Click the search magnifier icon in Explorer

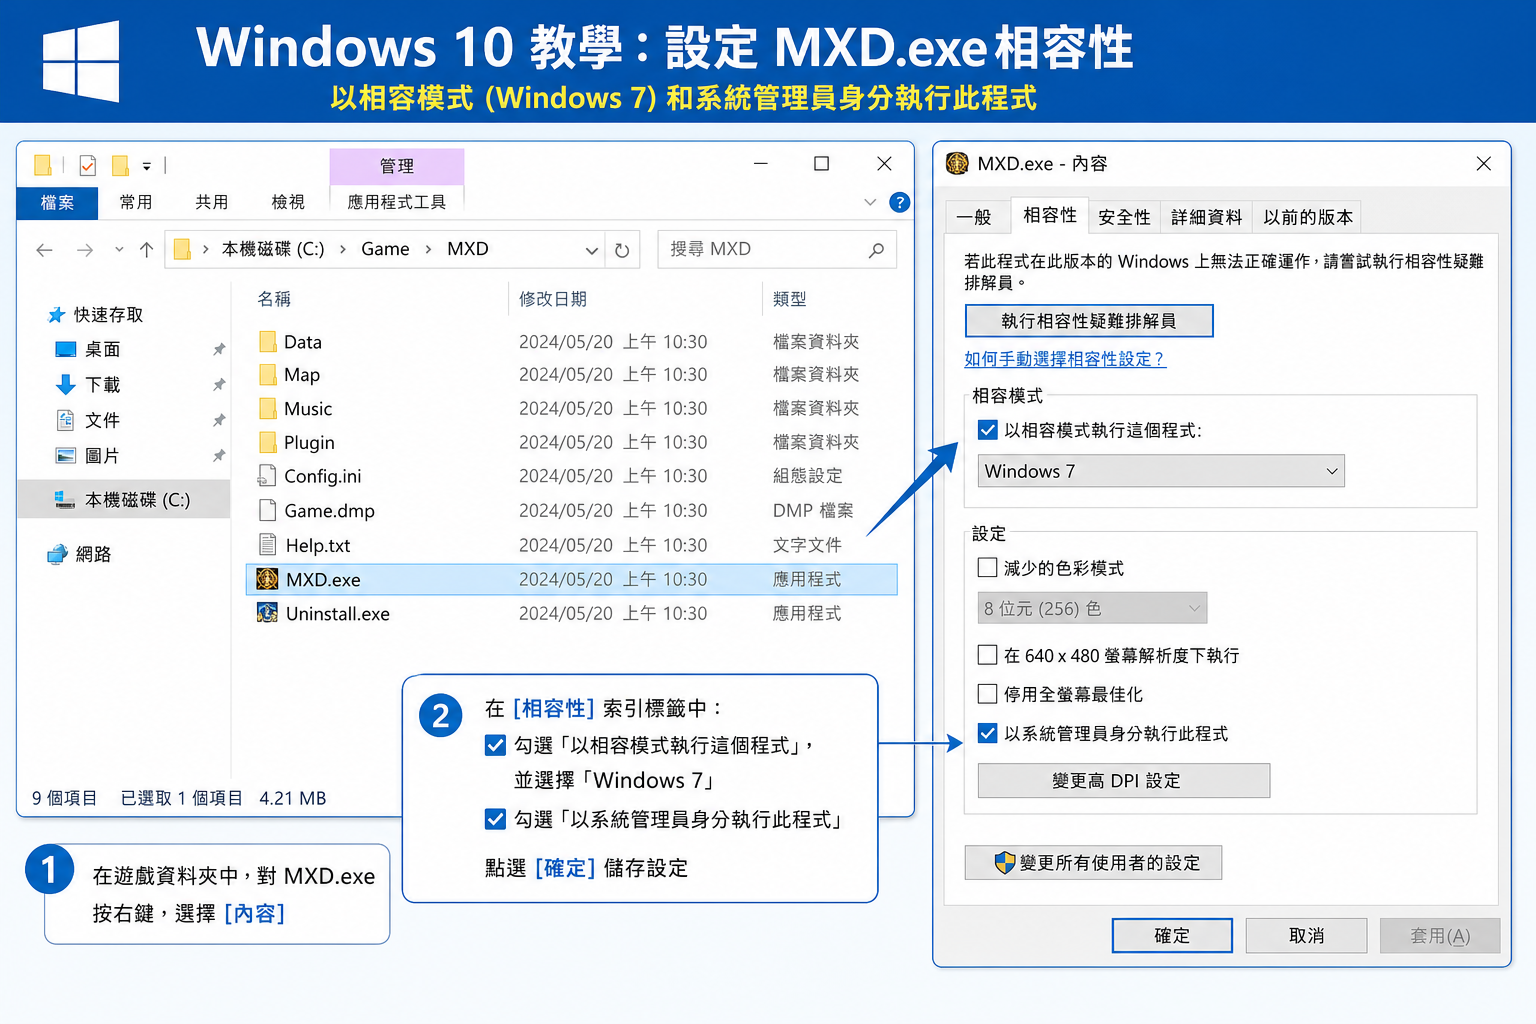(x=877, y=250)
